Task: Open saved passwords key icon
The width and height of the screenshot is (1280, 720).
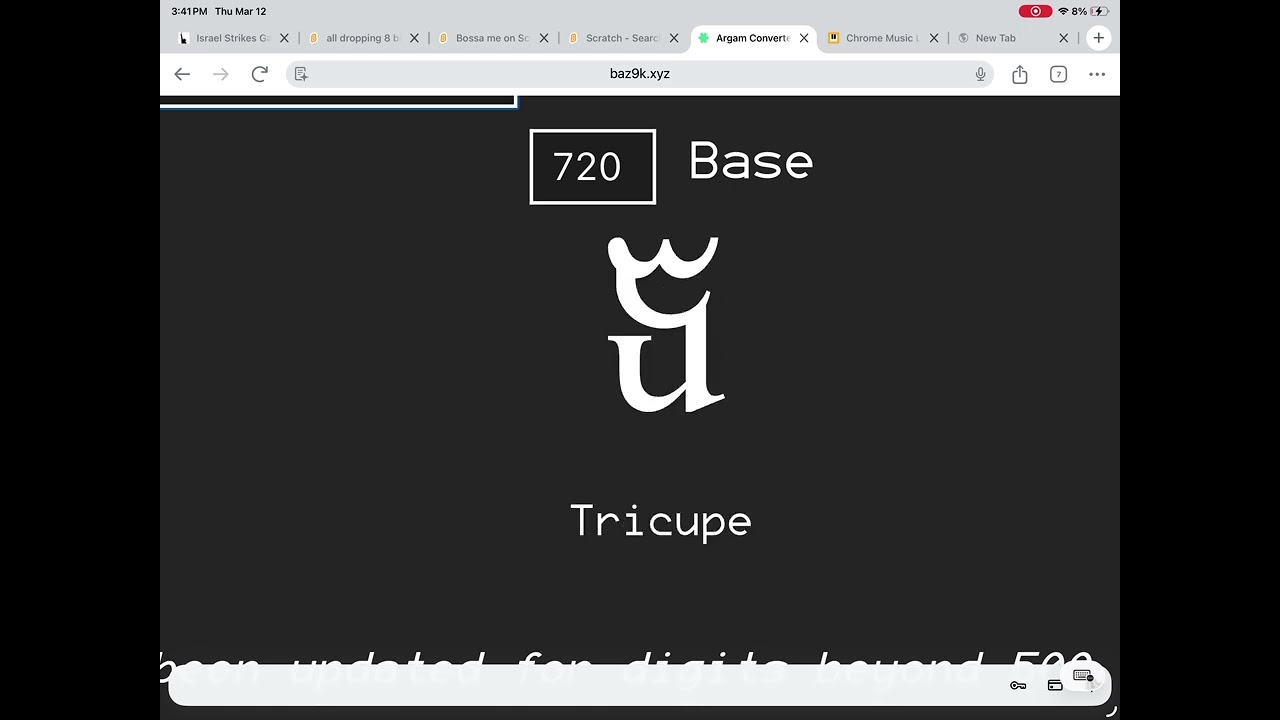Action: pos(1018,685)
